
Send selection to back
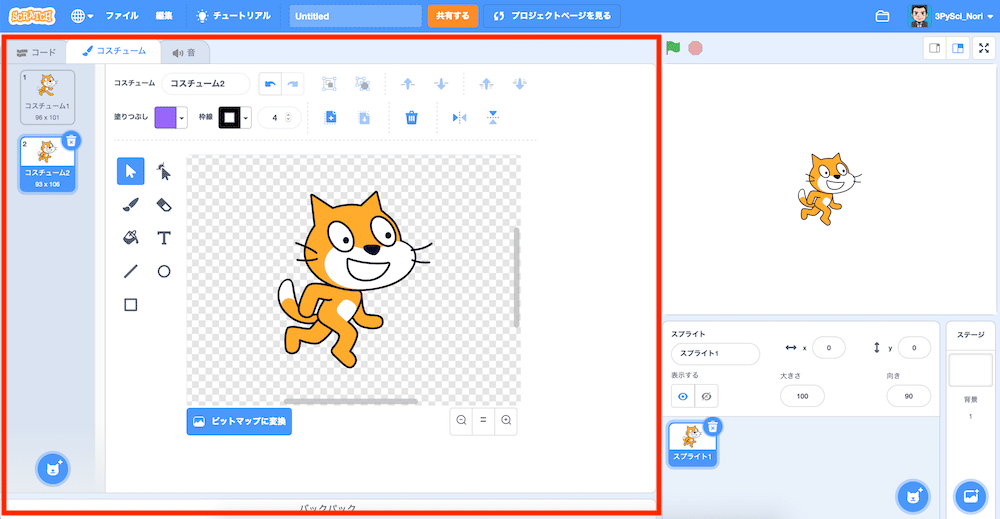click(x=520, y=84)
